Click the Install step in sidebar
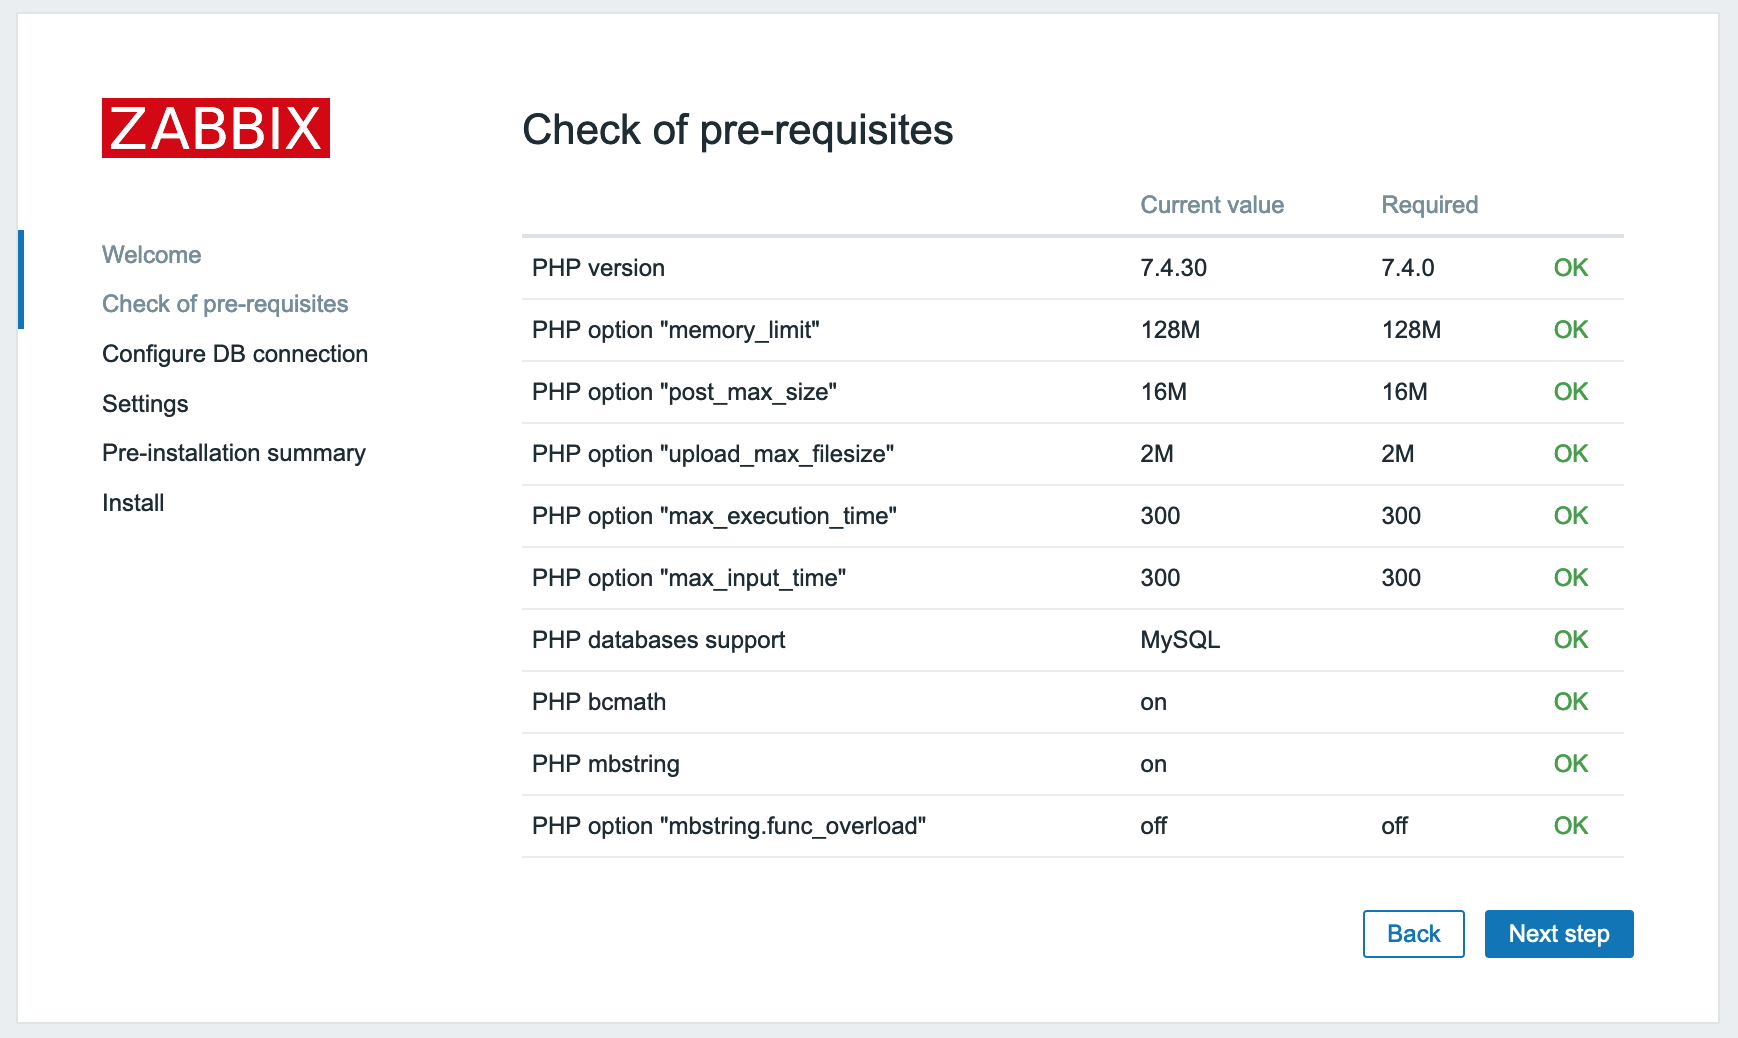The width and height of the screenshot is (1738, 1038). click(133, 503)
